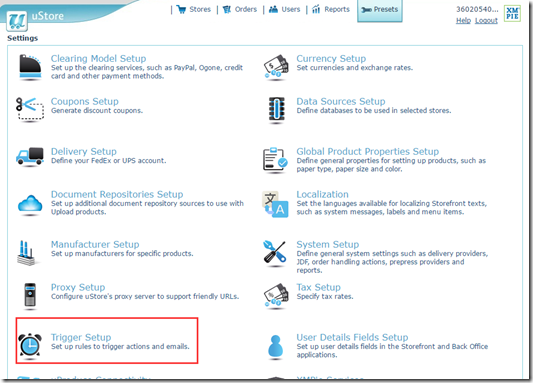Click the Document Repositories cloud icon

[30, 205]
